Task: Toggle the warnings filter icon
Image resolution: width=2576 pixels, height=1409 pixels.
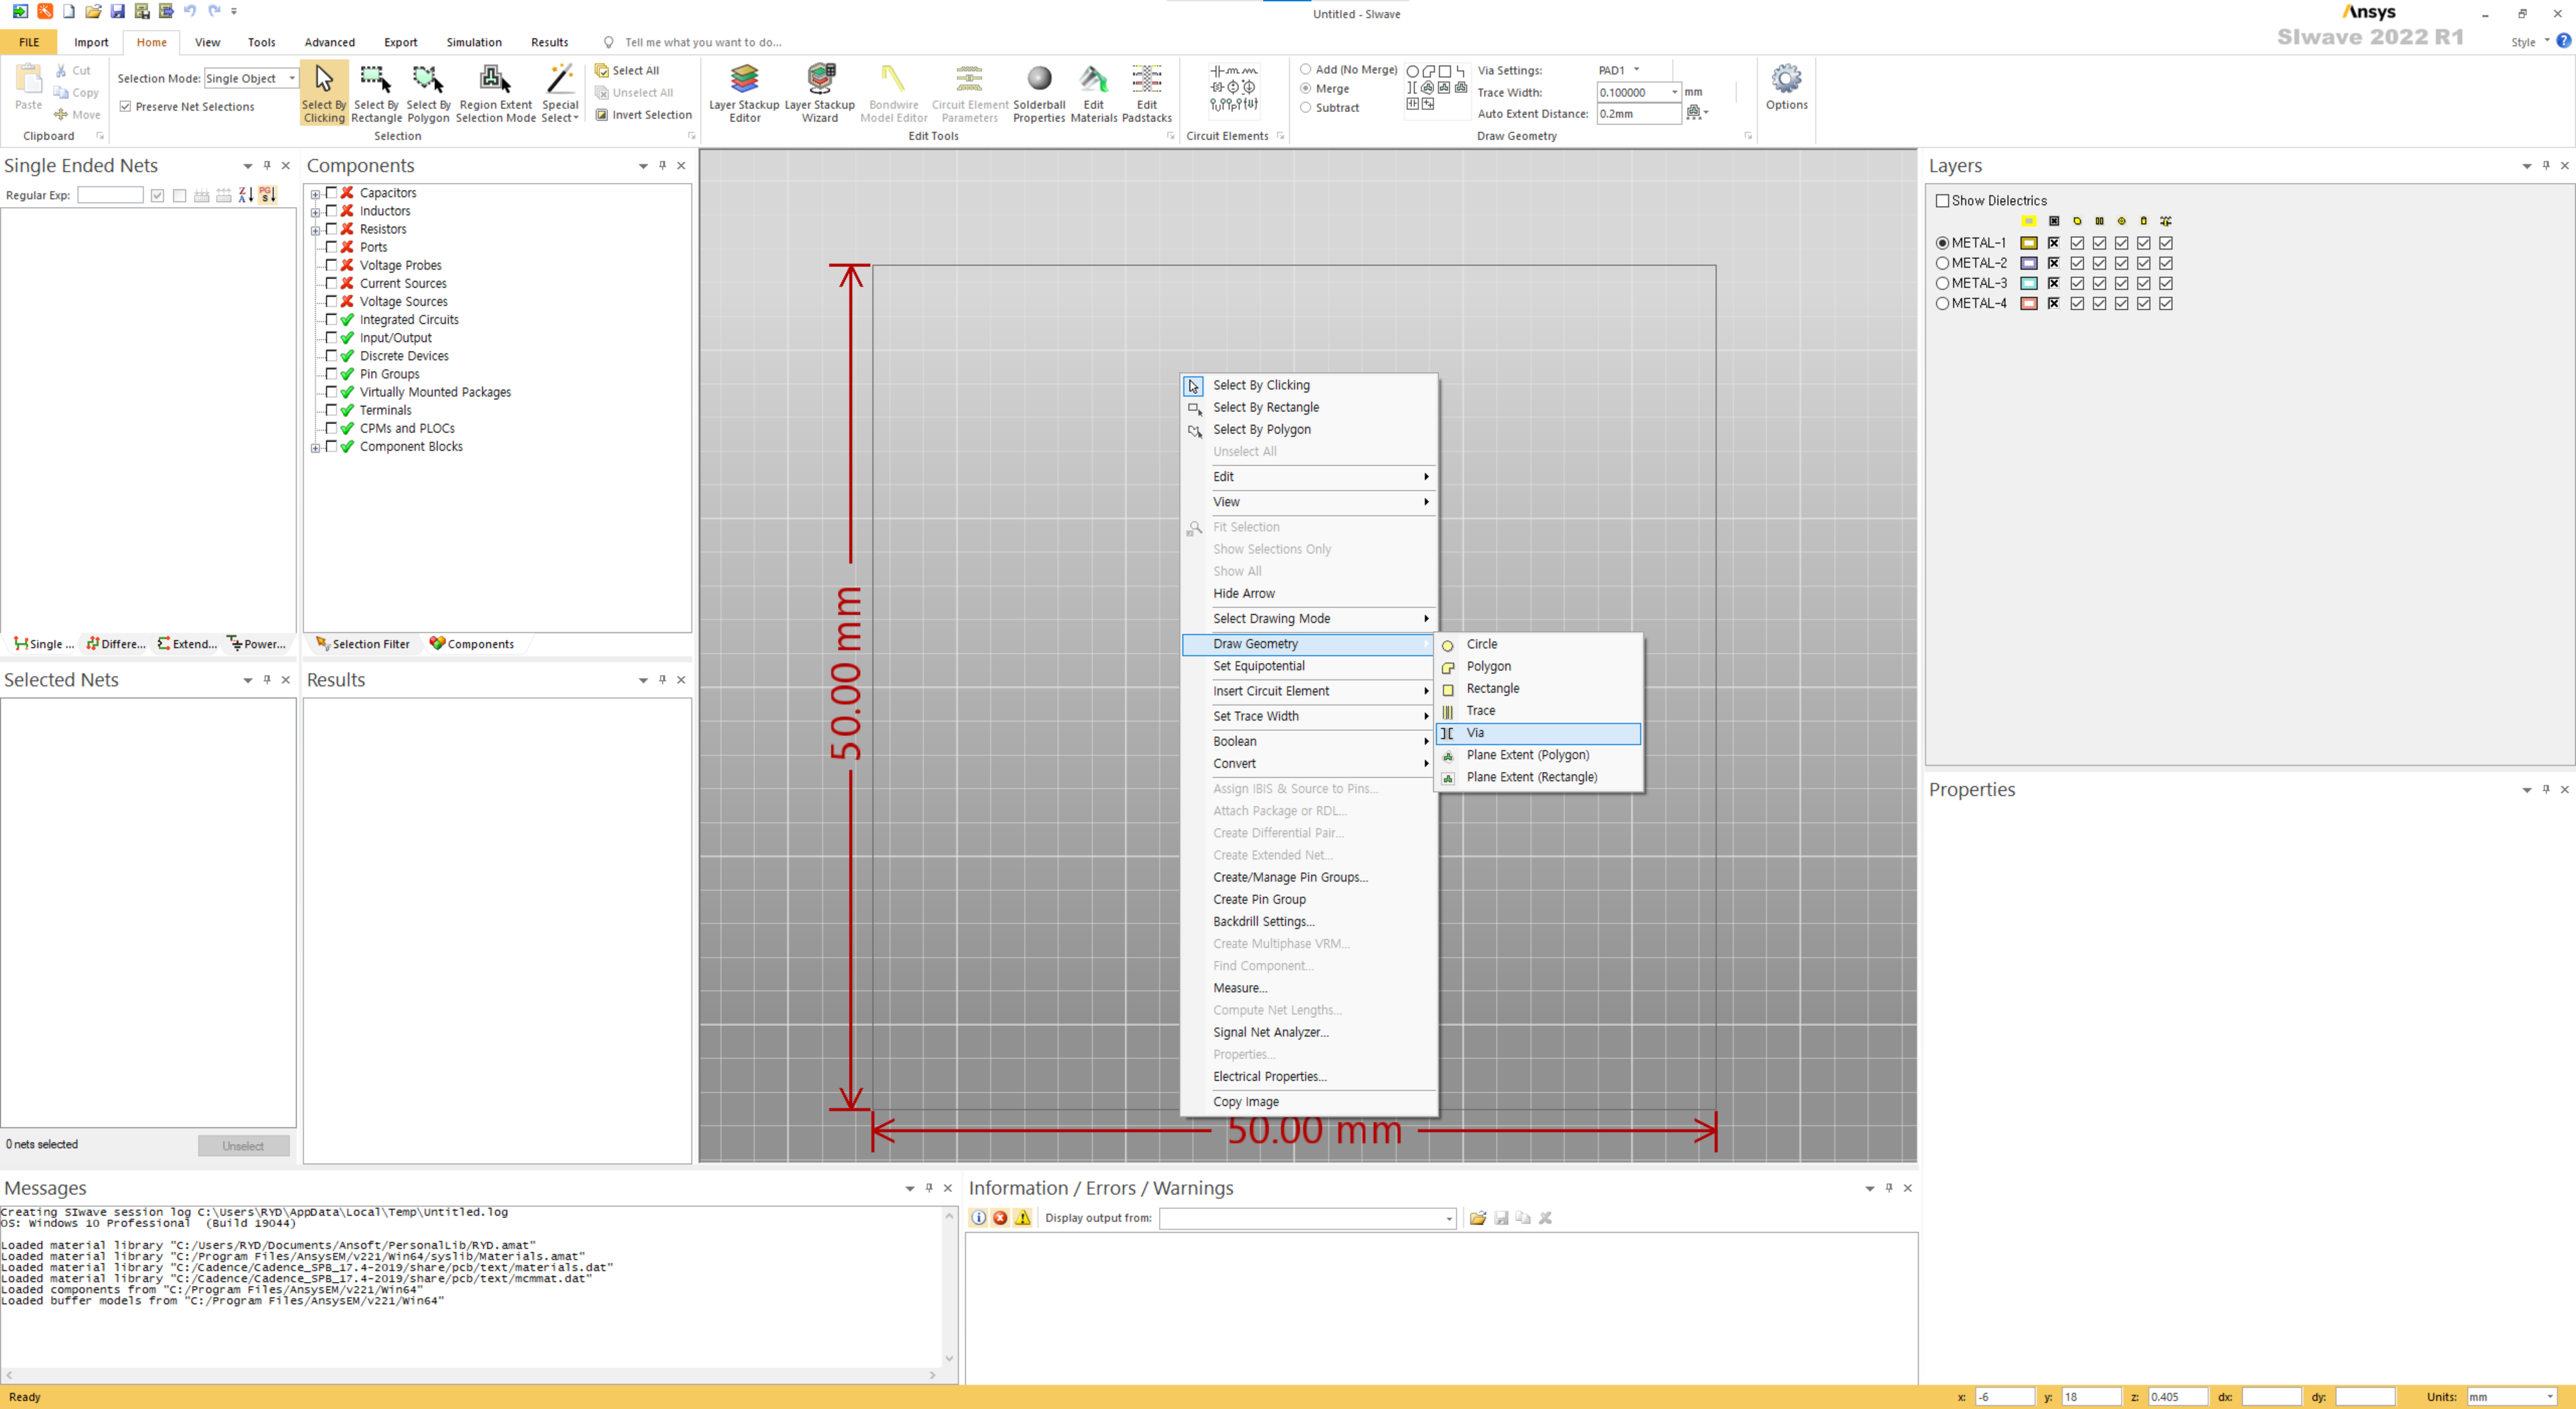Action: tap(1022, 1217)
